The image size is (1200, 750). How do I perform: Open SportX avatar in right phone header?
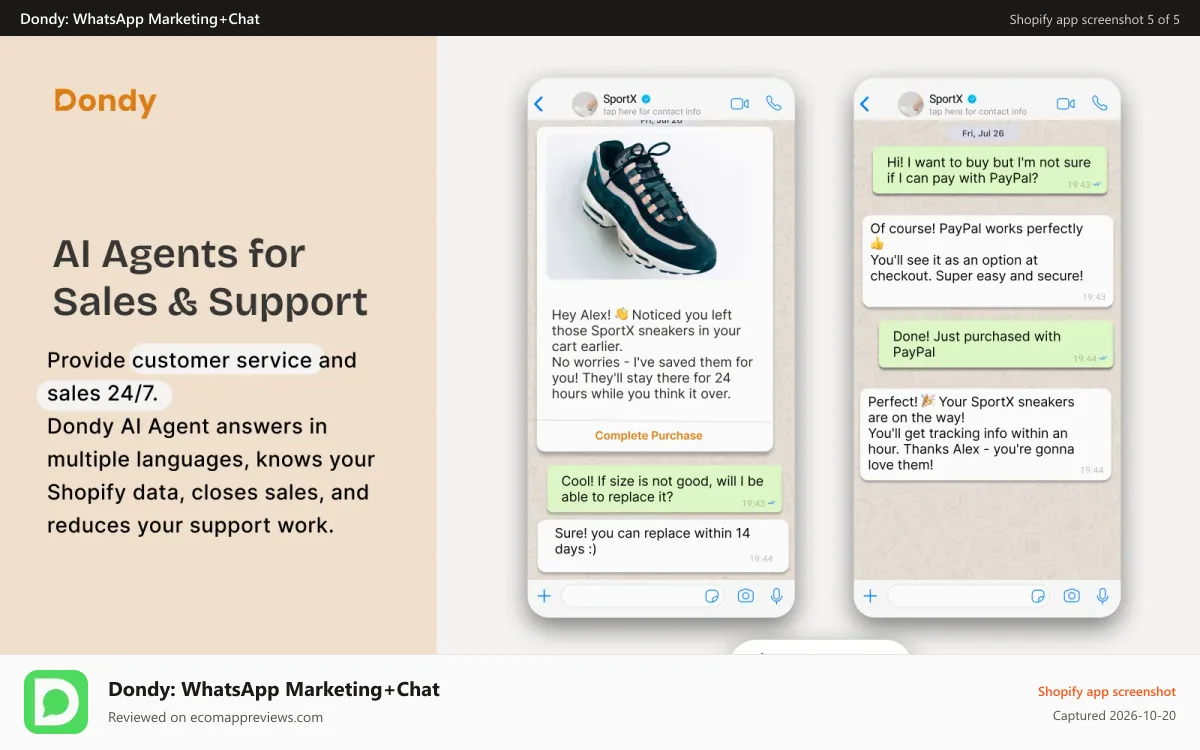[x=910, y=104]
